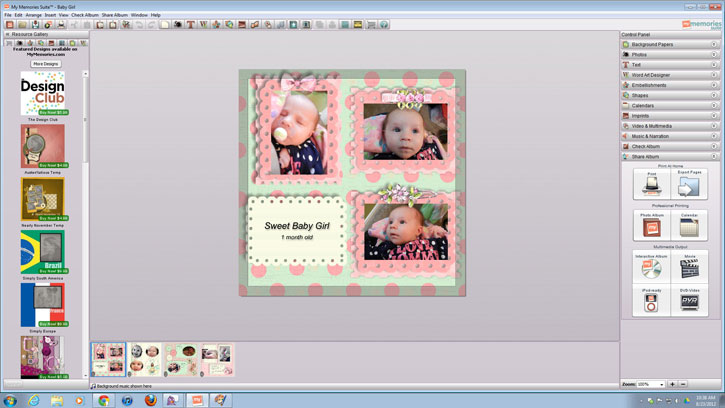Click the shapes toolbar icon

[229, 25]
